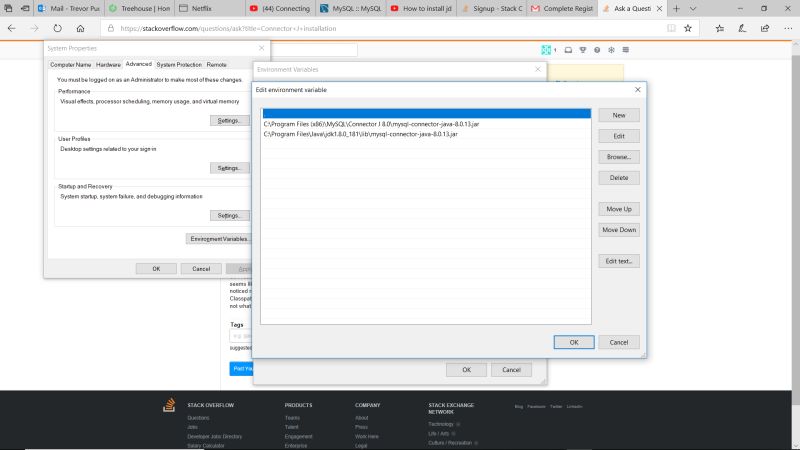
Task: Open Stack Overflow achievements trophy icon
Action: [x=583, y=50]
